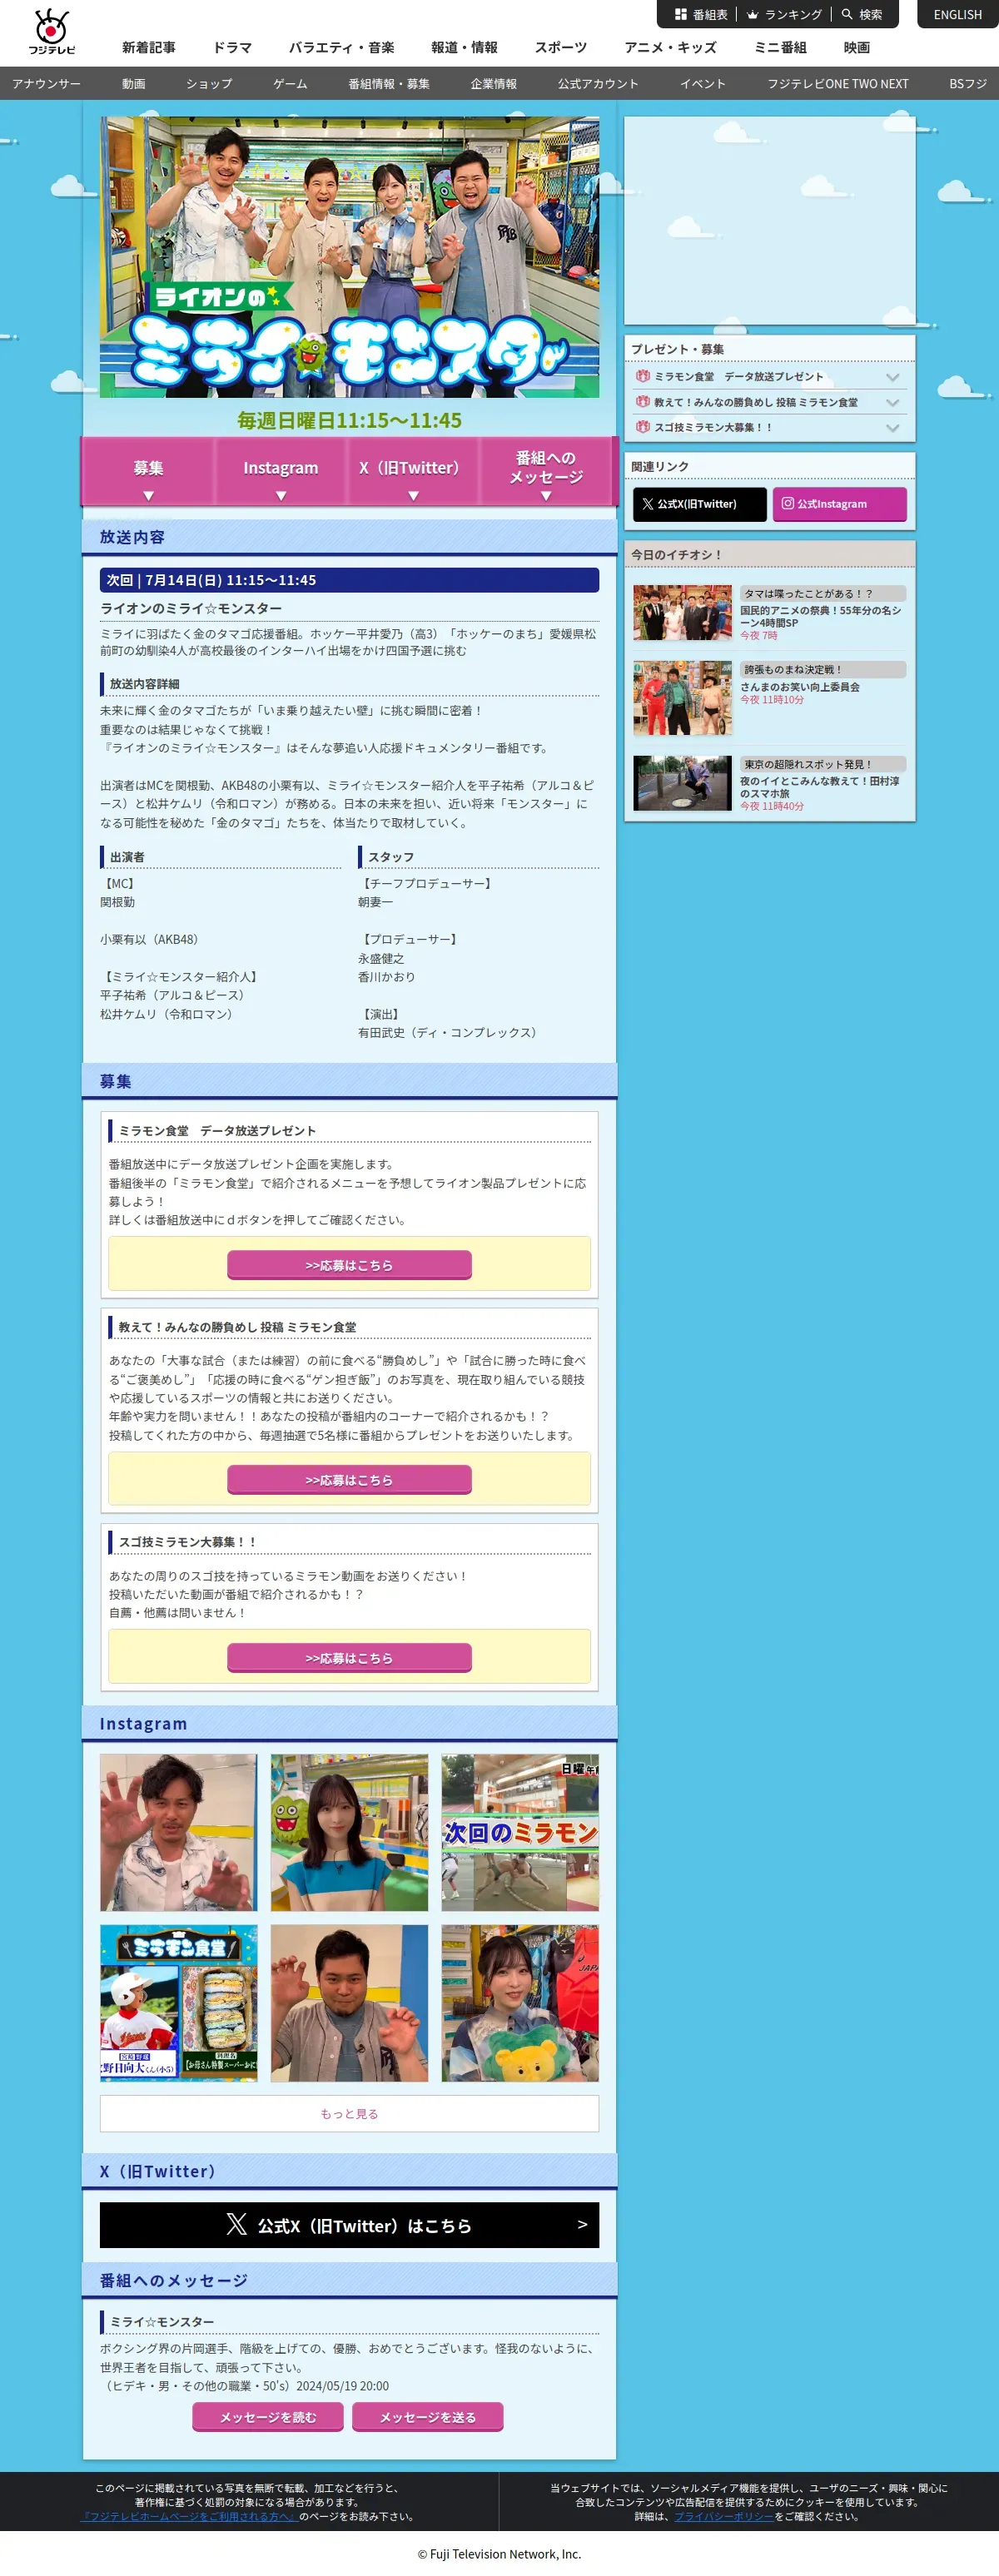Expand ミラモン食堂 データ放送プレゼント chevron
This screenshot has width=999, height=2576.
(x=892, y=377)
